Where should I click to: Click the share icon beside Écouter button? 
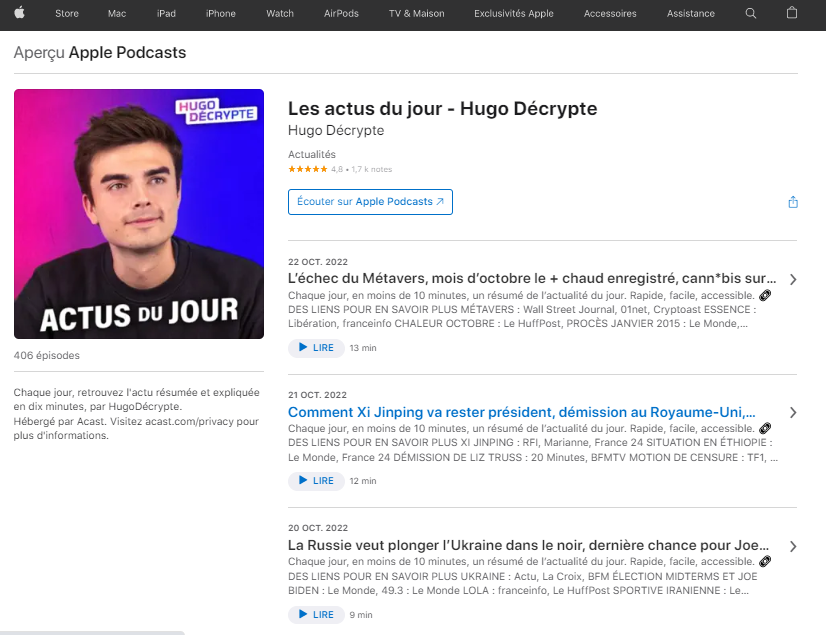tap(793, 202)
